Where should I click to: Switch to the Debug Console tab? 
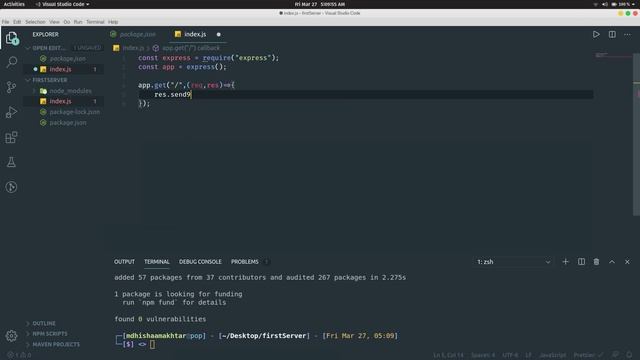coord(200,262)
